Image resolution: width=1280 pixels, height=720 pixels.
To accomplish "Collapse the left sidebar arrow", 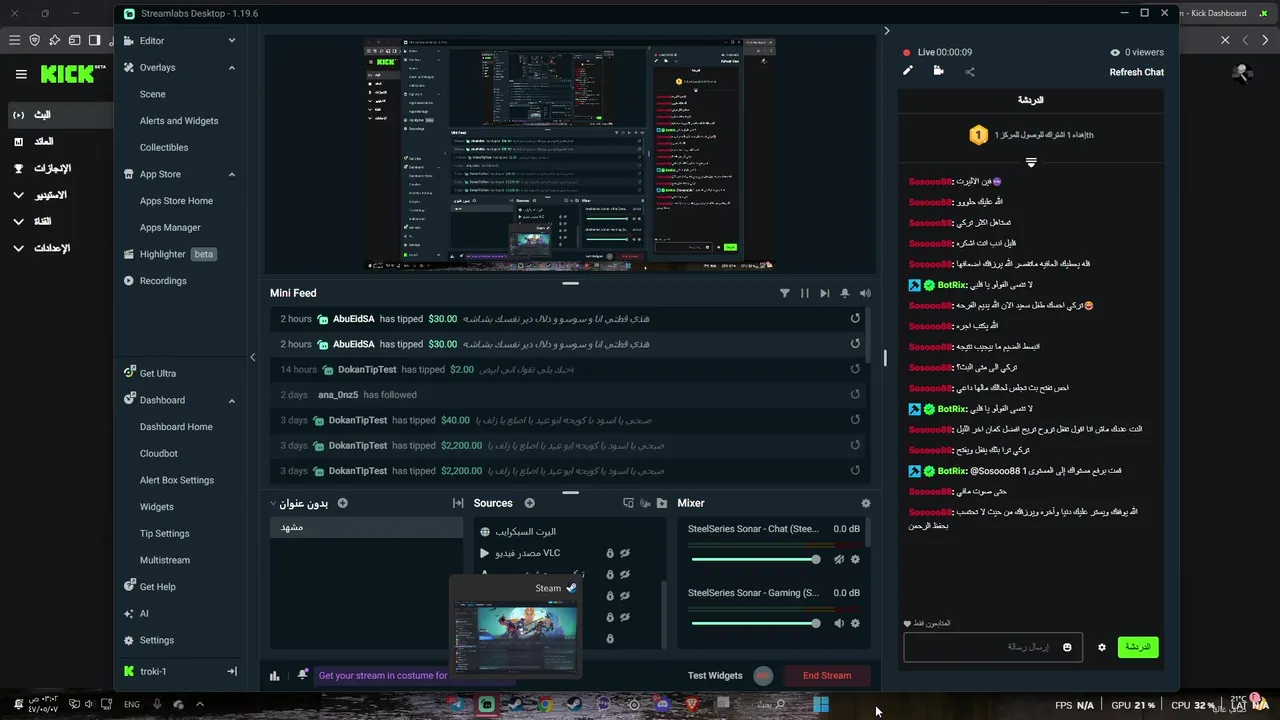I will [x=253, y=357].
